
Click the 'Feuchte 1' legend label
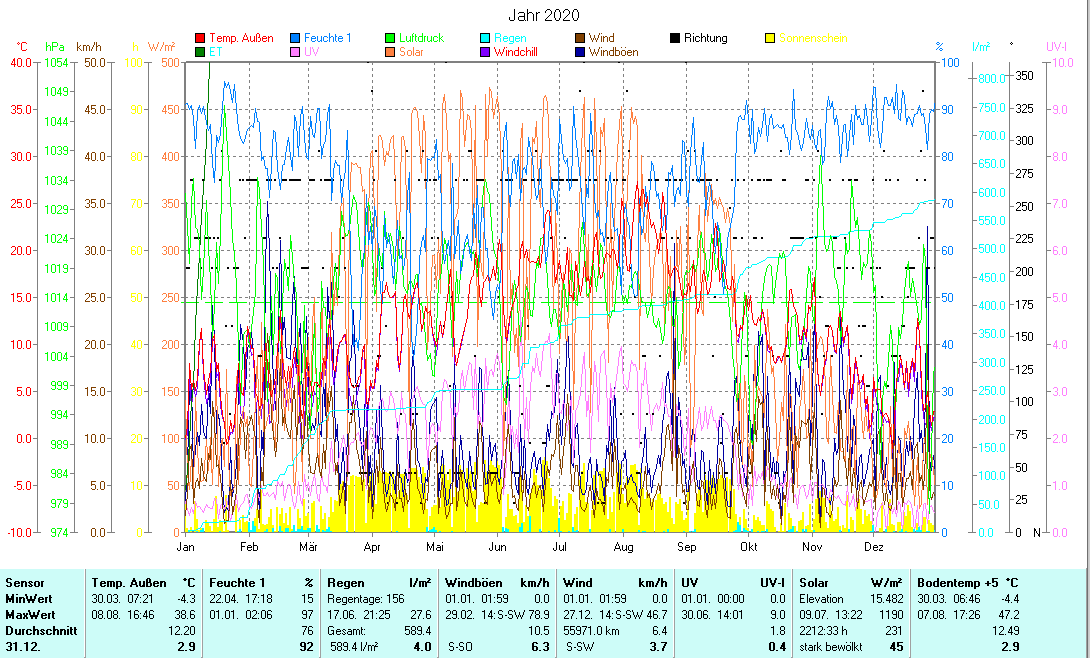(327, 38)
